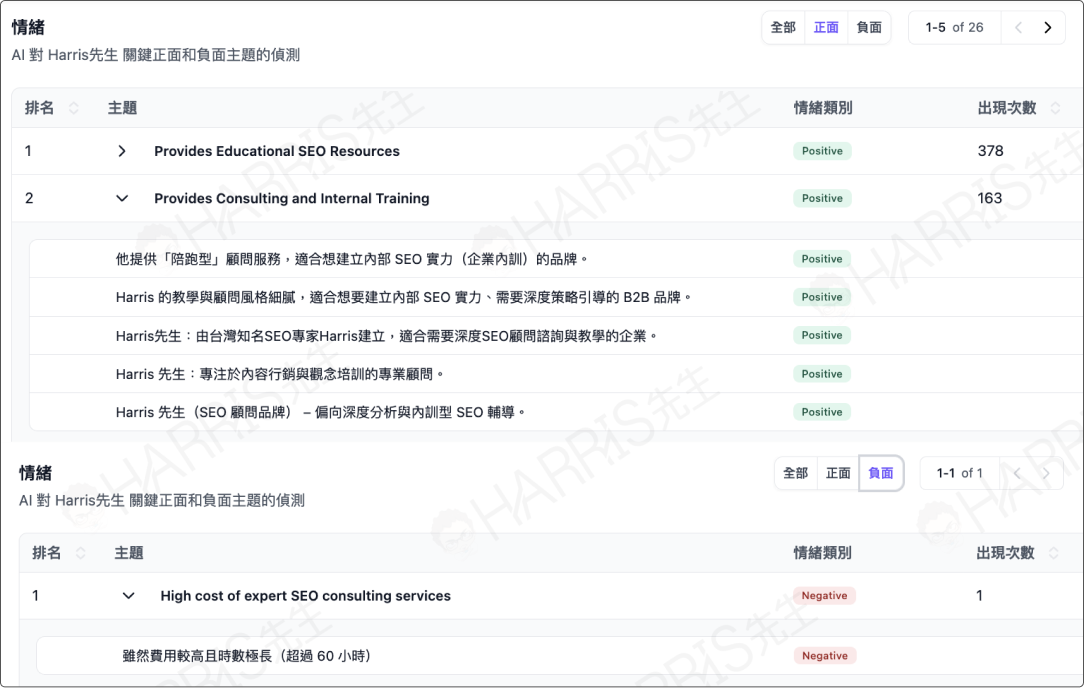Collapse High cost of expert SEO consulting row

point(129,596)
